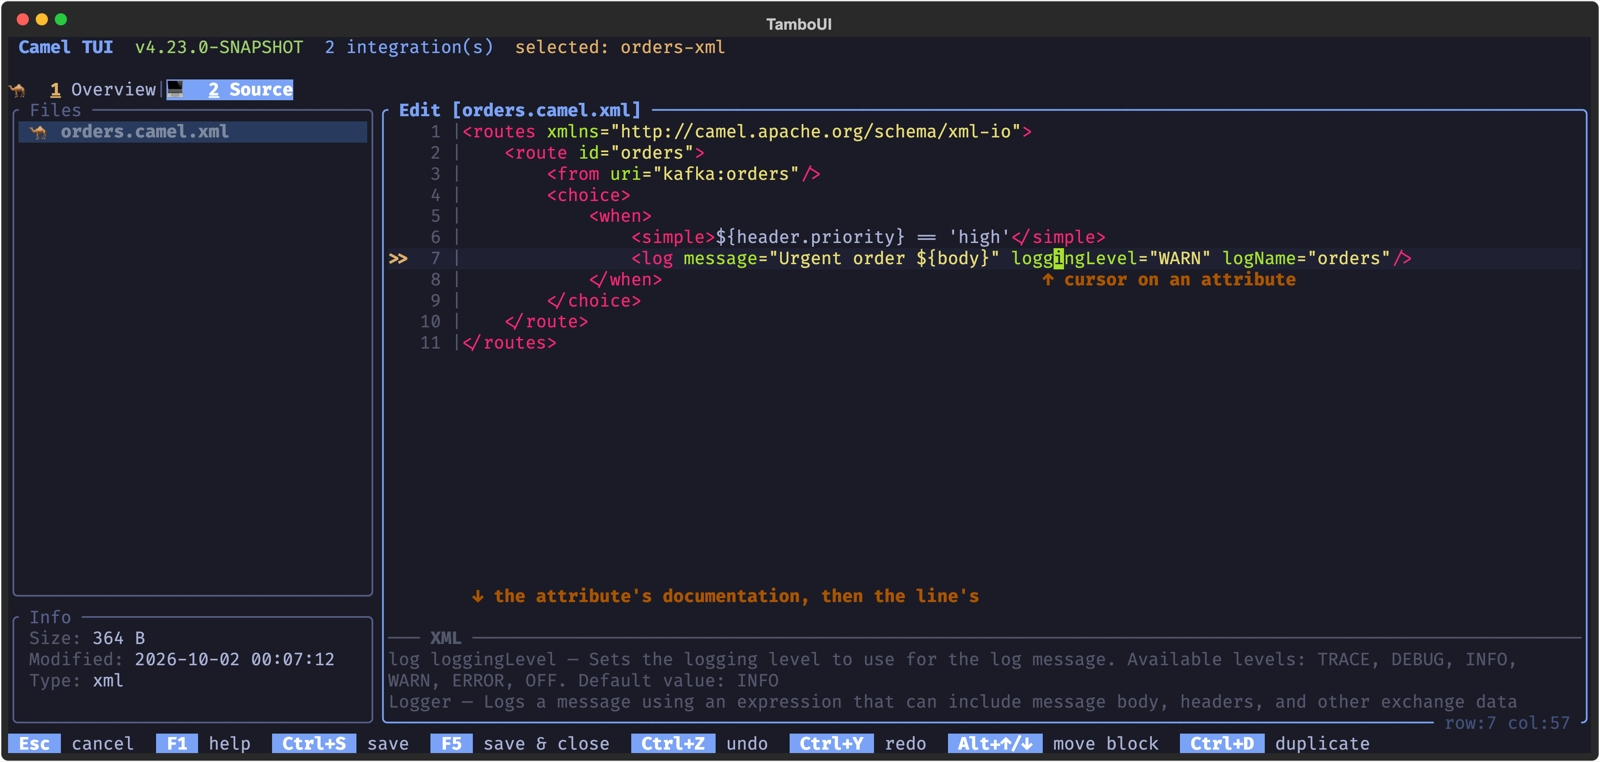This screenshot has height=762, width=1600.
Task: Click the v4.23.0-SNAPSHOT version label
Action: (219, 47)
